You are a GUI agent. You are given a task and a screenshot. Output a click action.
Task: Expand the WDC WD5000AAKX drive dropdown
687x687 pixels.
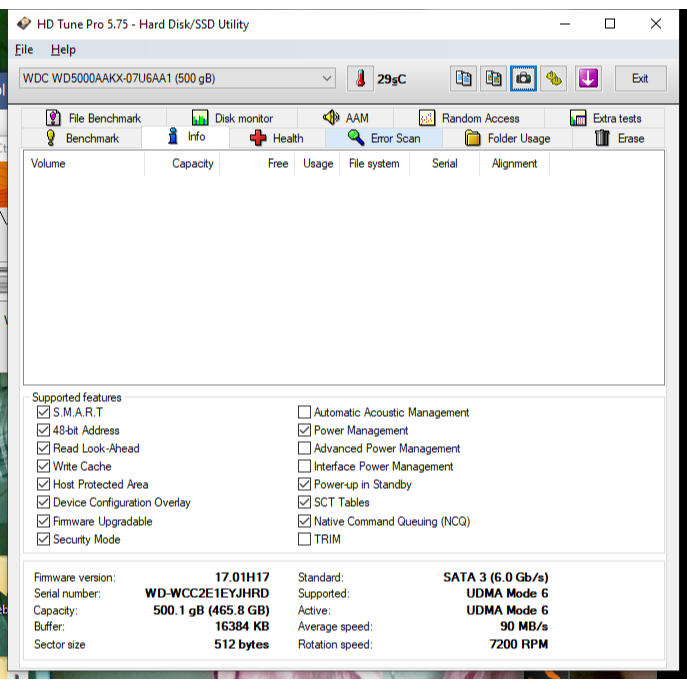click(x=327, y=78)
